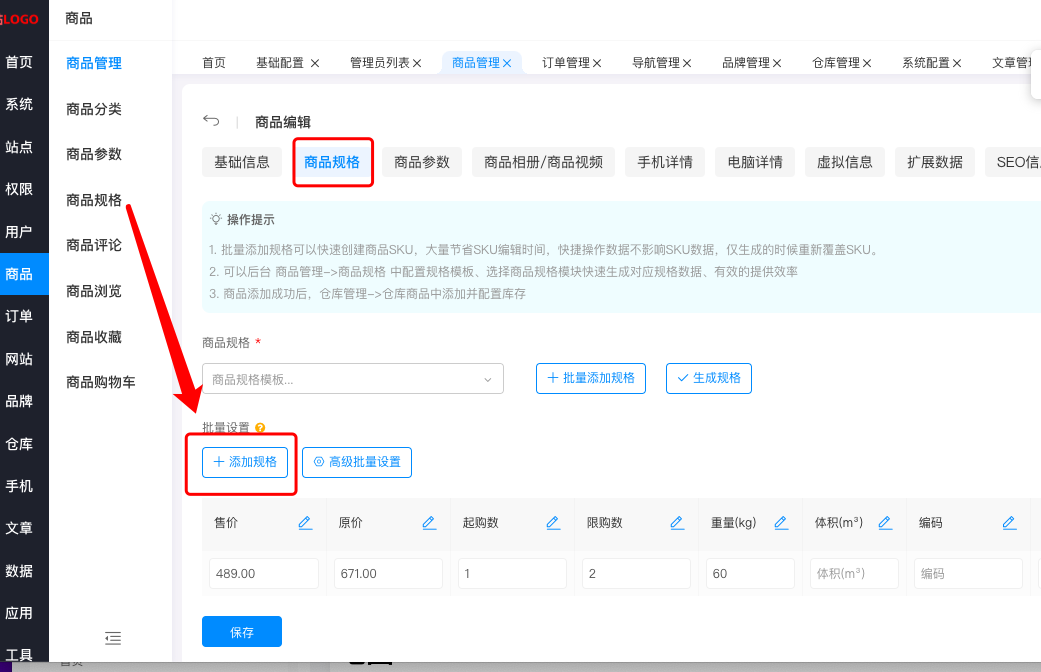The height and width of the screenshot is (672, 1041).
Task: Open the 扩展数据 section tab
Action: click(x=935, y=162)
